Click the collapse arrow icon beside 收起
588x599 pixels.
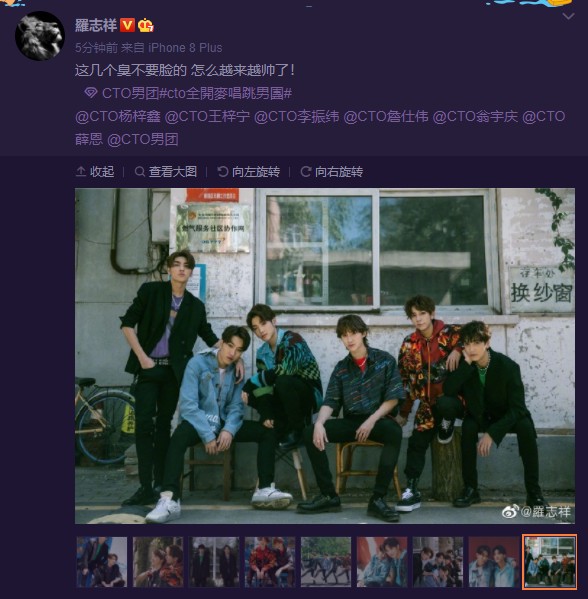coord(81,172)
